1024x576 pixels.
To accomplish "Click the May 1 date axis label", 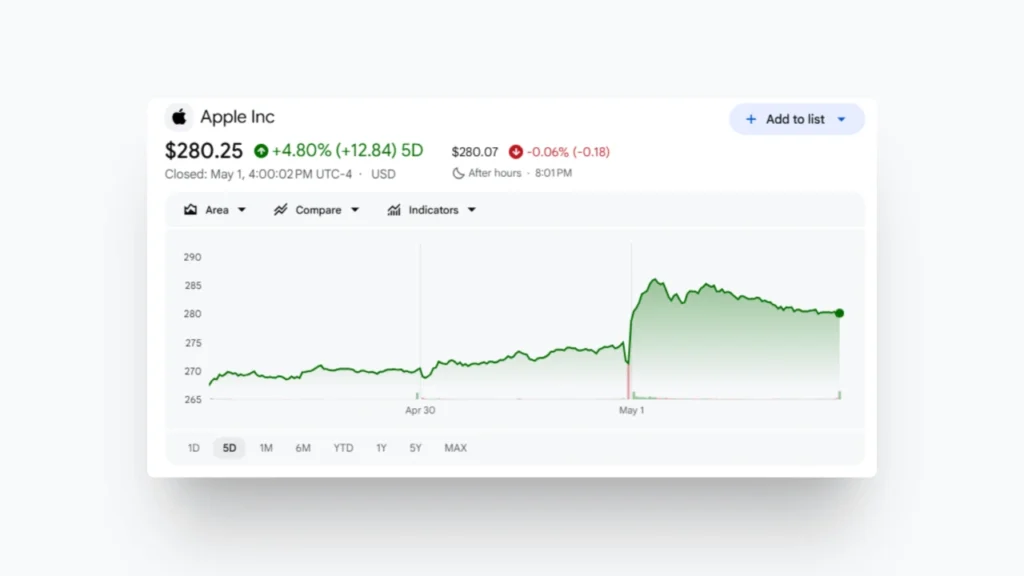I will click(632, 410).
